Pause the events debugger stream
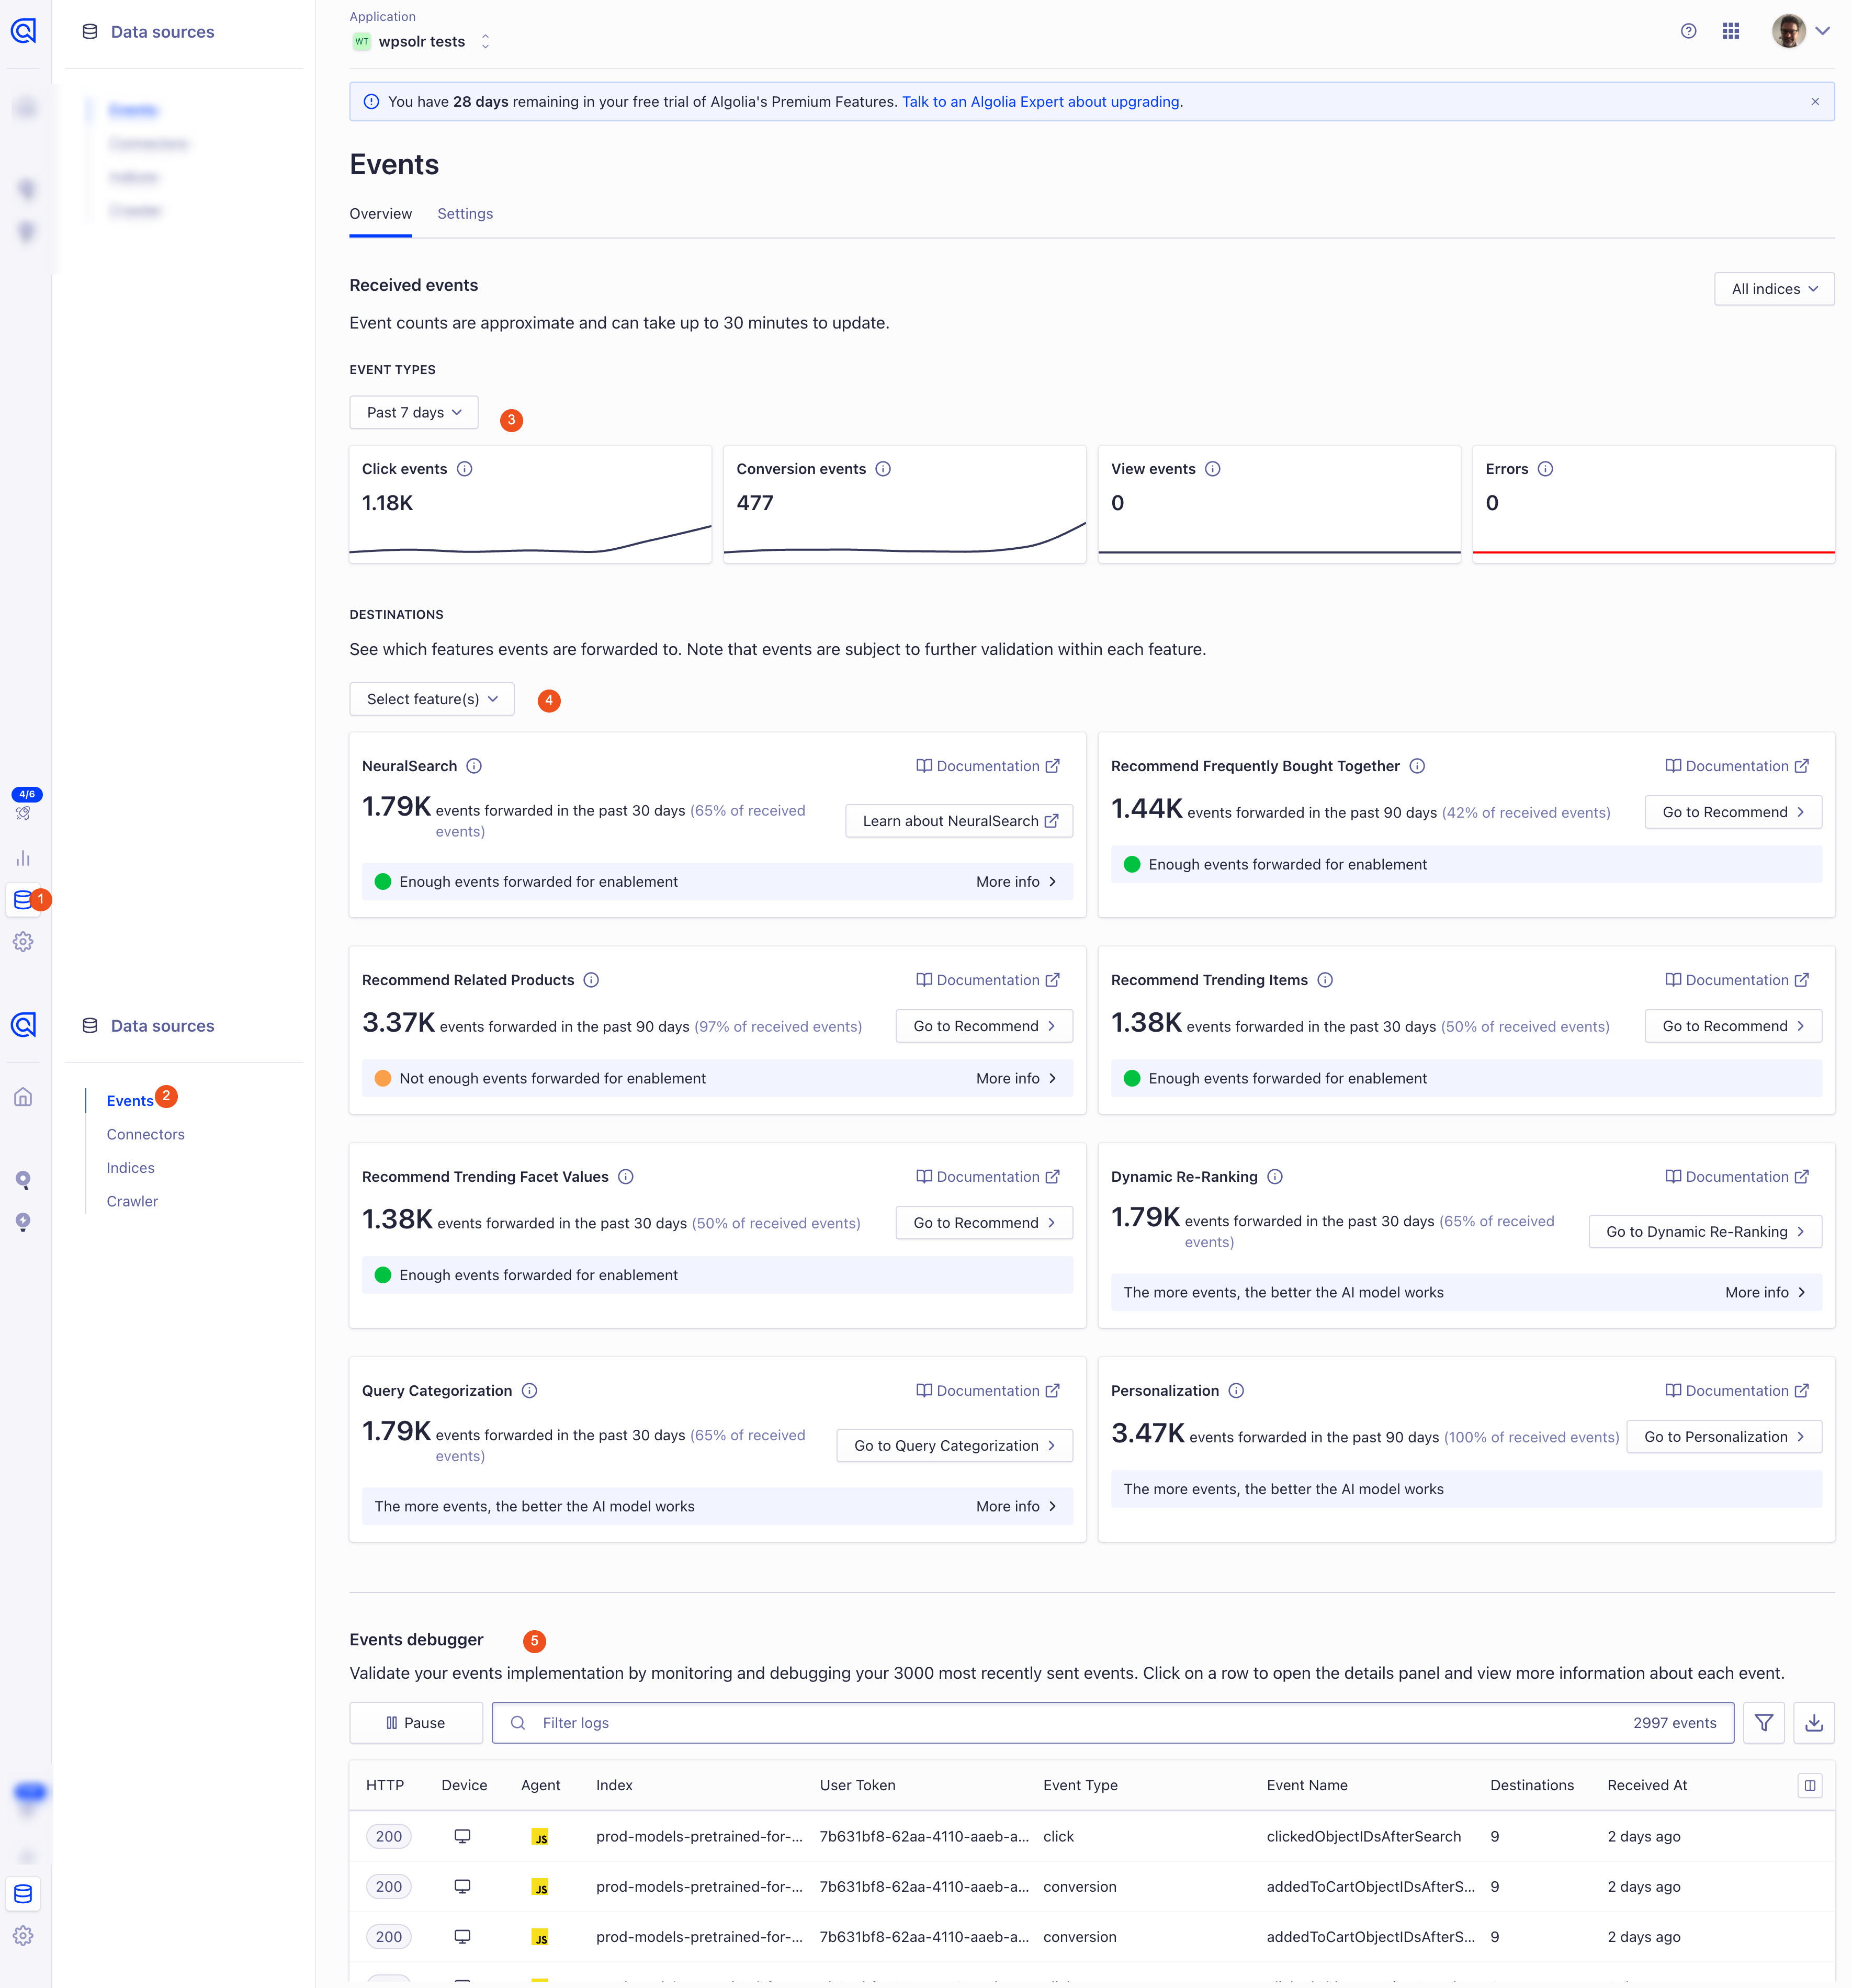Screen dimensions: 1852x1988 pyautogui.click(x=416, y=1723)
